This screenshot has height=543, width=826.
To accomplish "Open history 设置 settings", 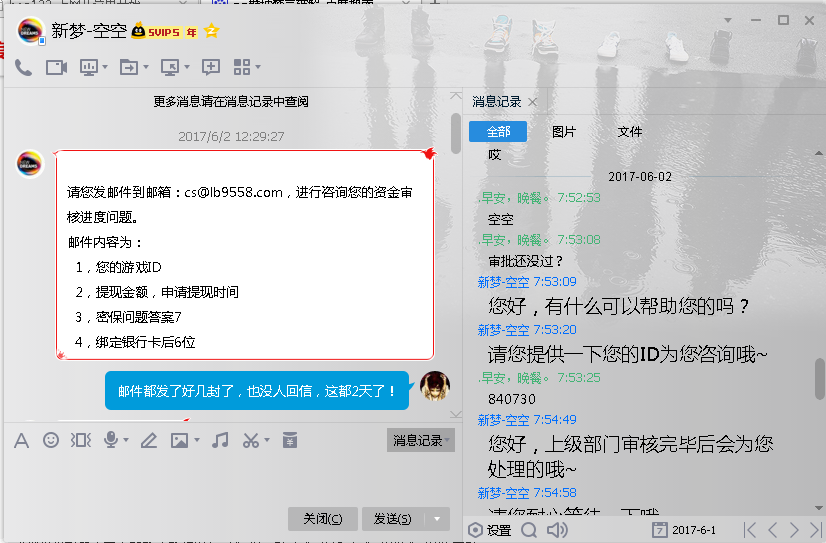I will pos(490,530).
